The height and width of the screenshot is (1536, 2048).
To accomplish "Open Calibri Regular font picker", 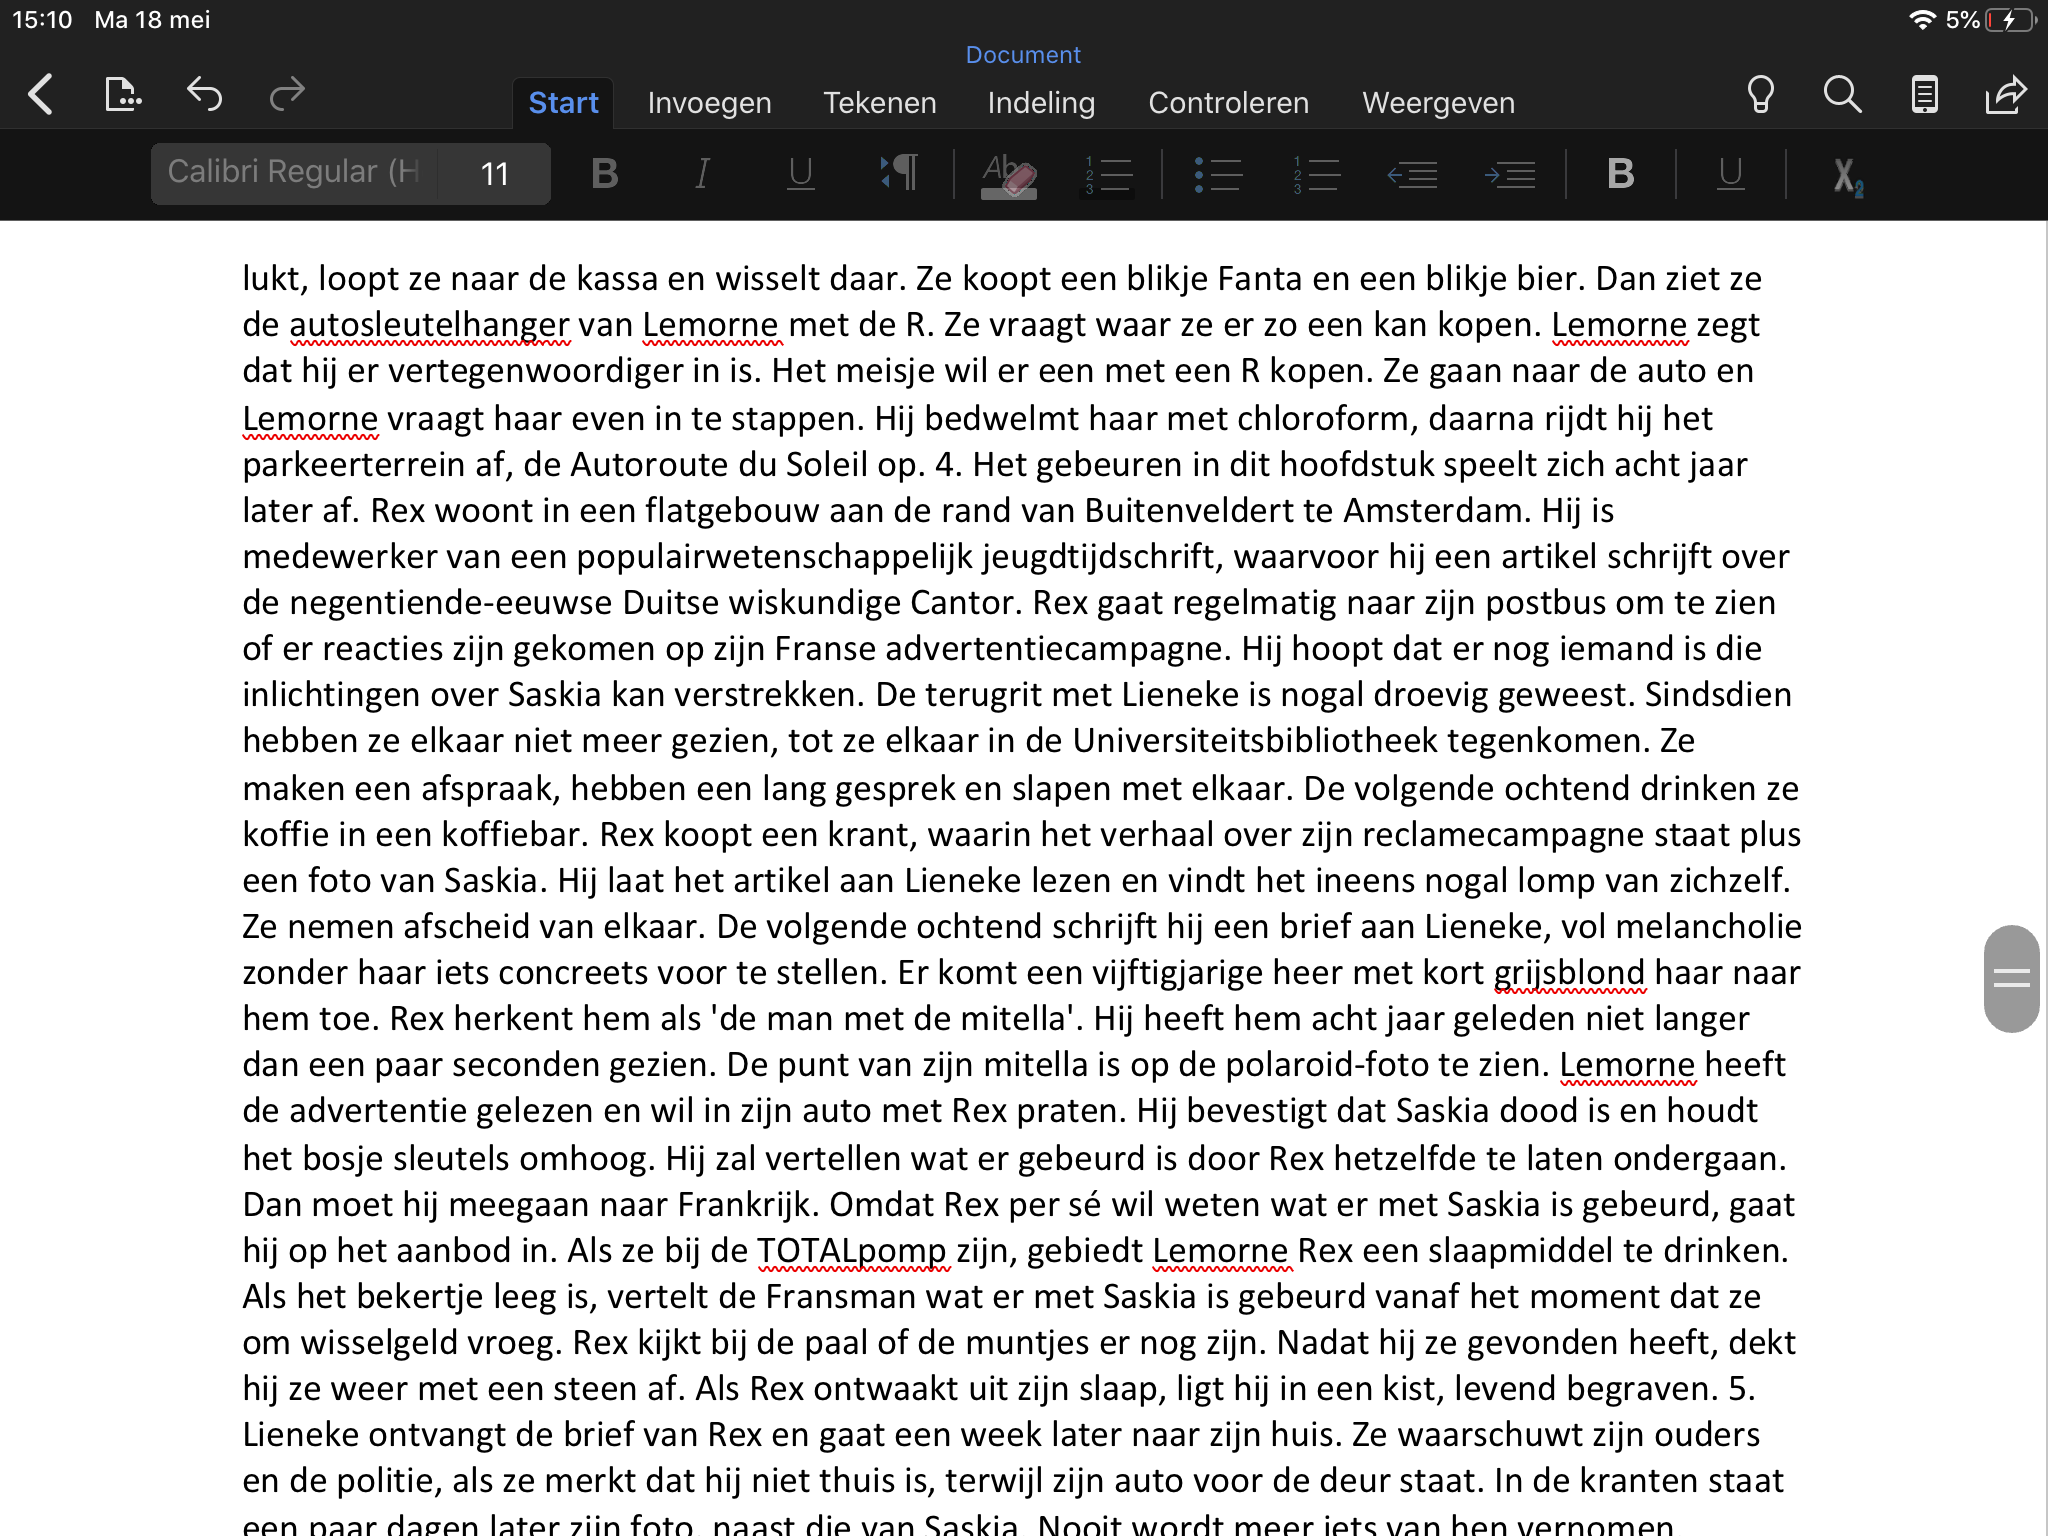I will pos(294,174).
